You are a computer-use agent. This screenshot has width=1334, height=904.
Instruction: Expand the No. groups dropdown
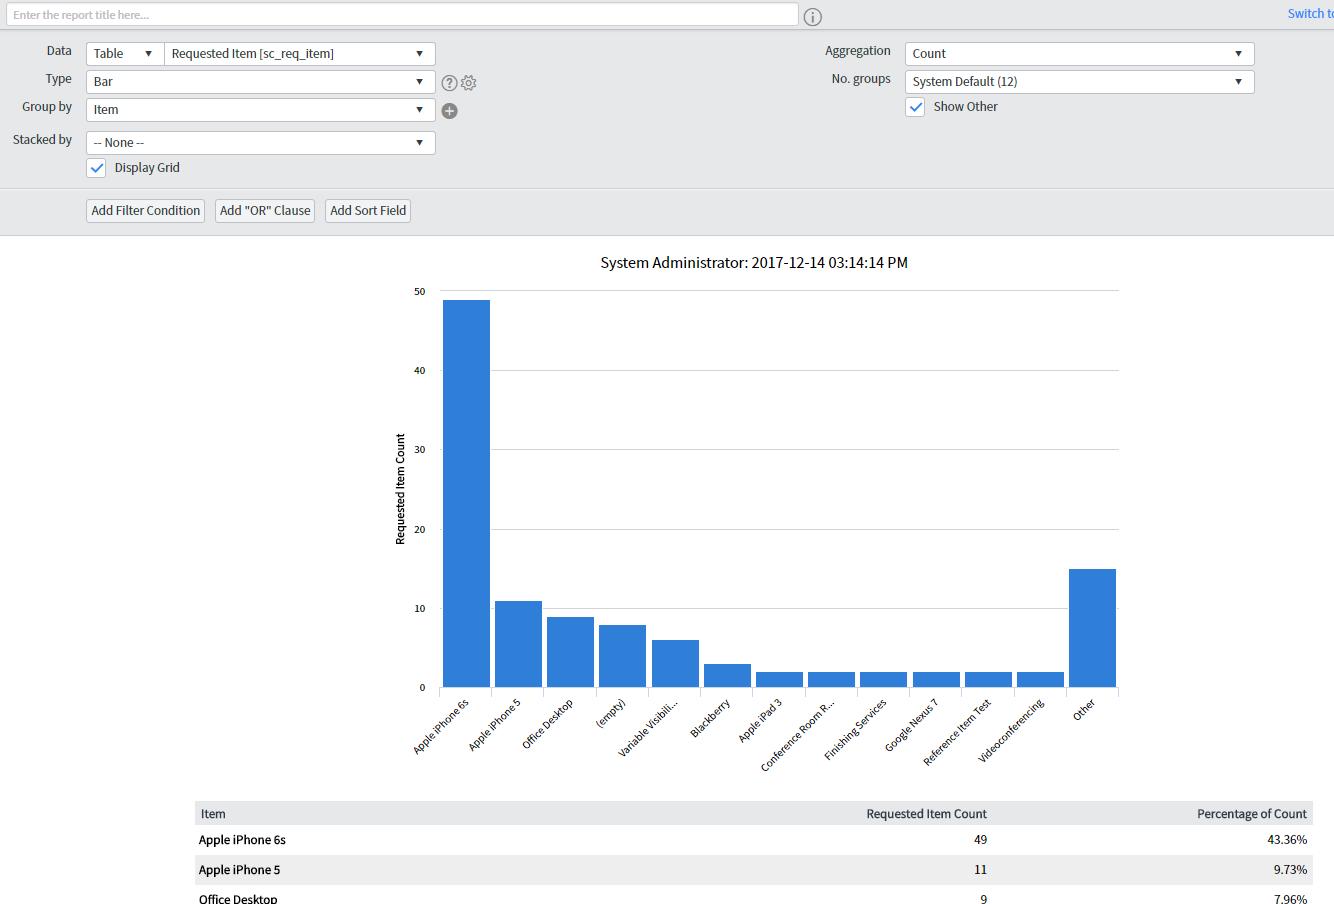pos(1078,82)
